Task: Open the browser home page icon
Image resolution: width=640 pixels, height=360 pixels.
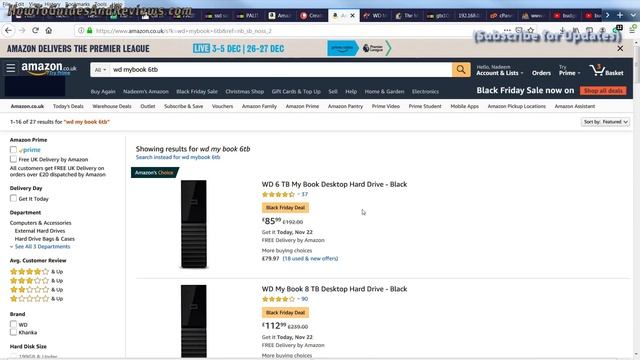Action: (x=49, y=31)
